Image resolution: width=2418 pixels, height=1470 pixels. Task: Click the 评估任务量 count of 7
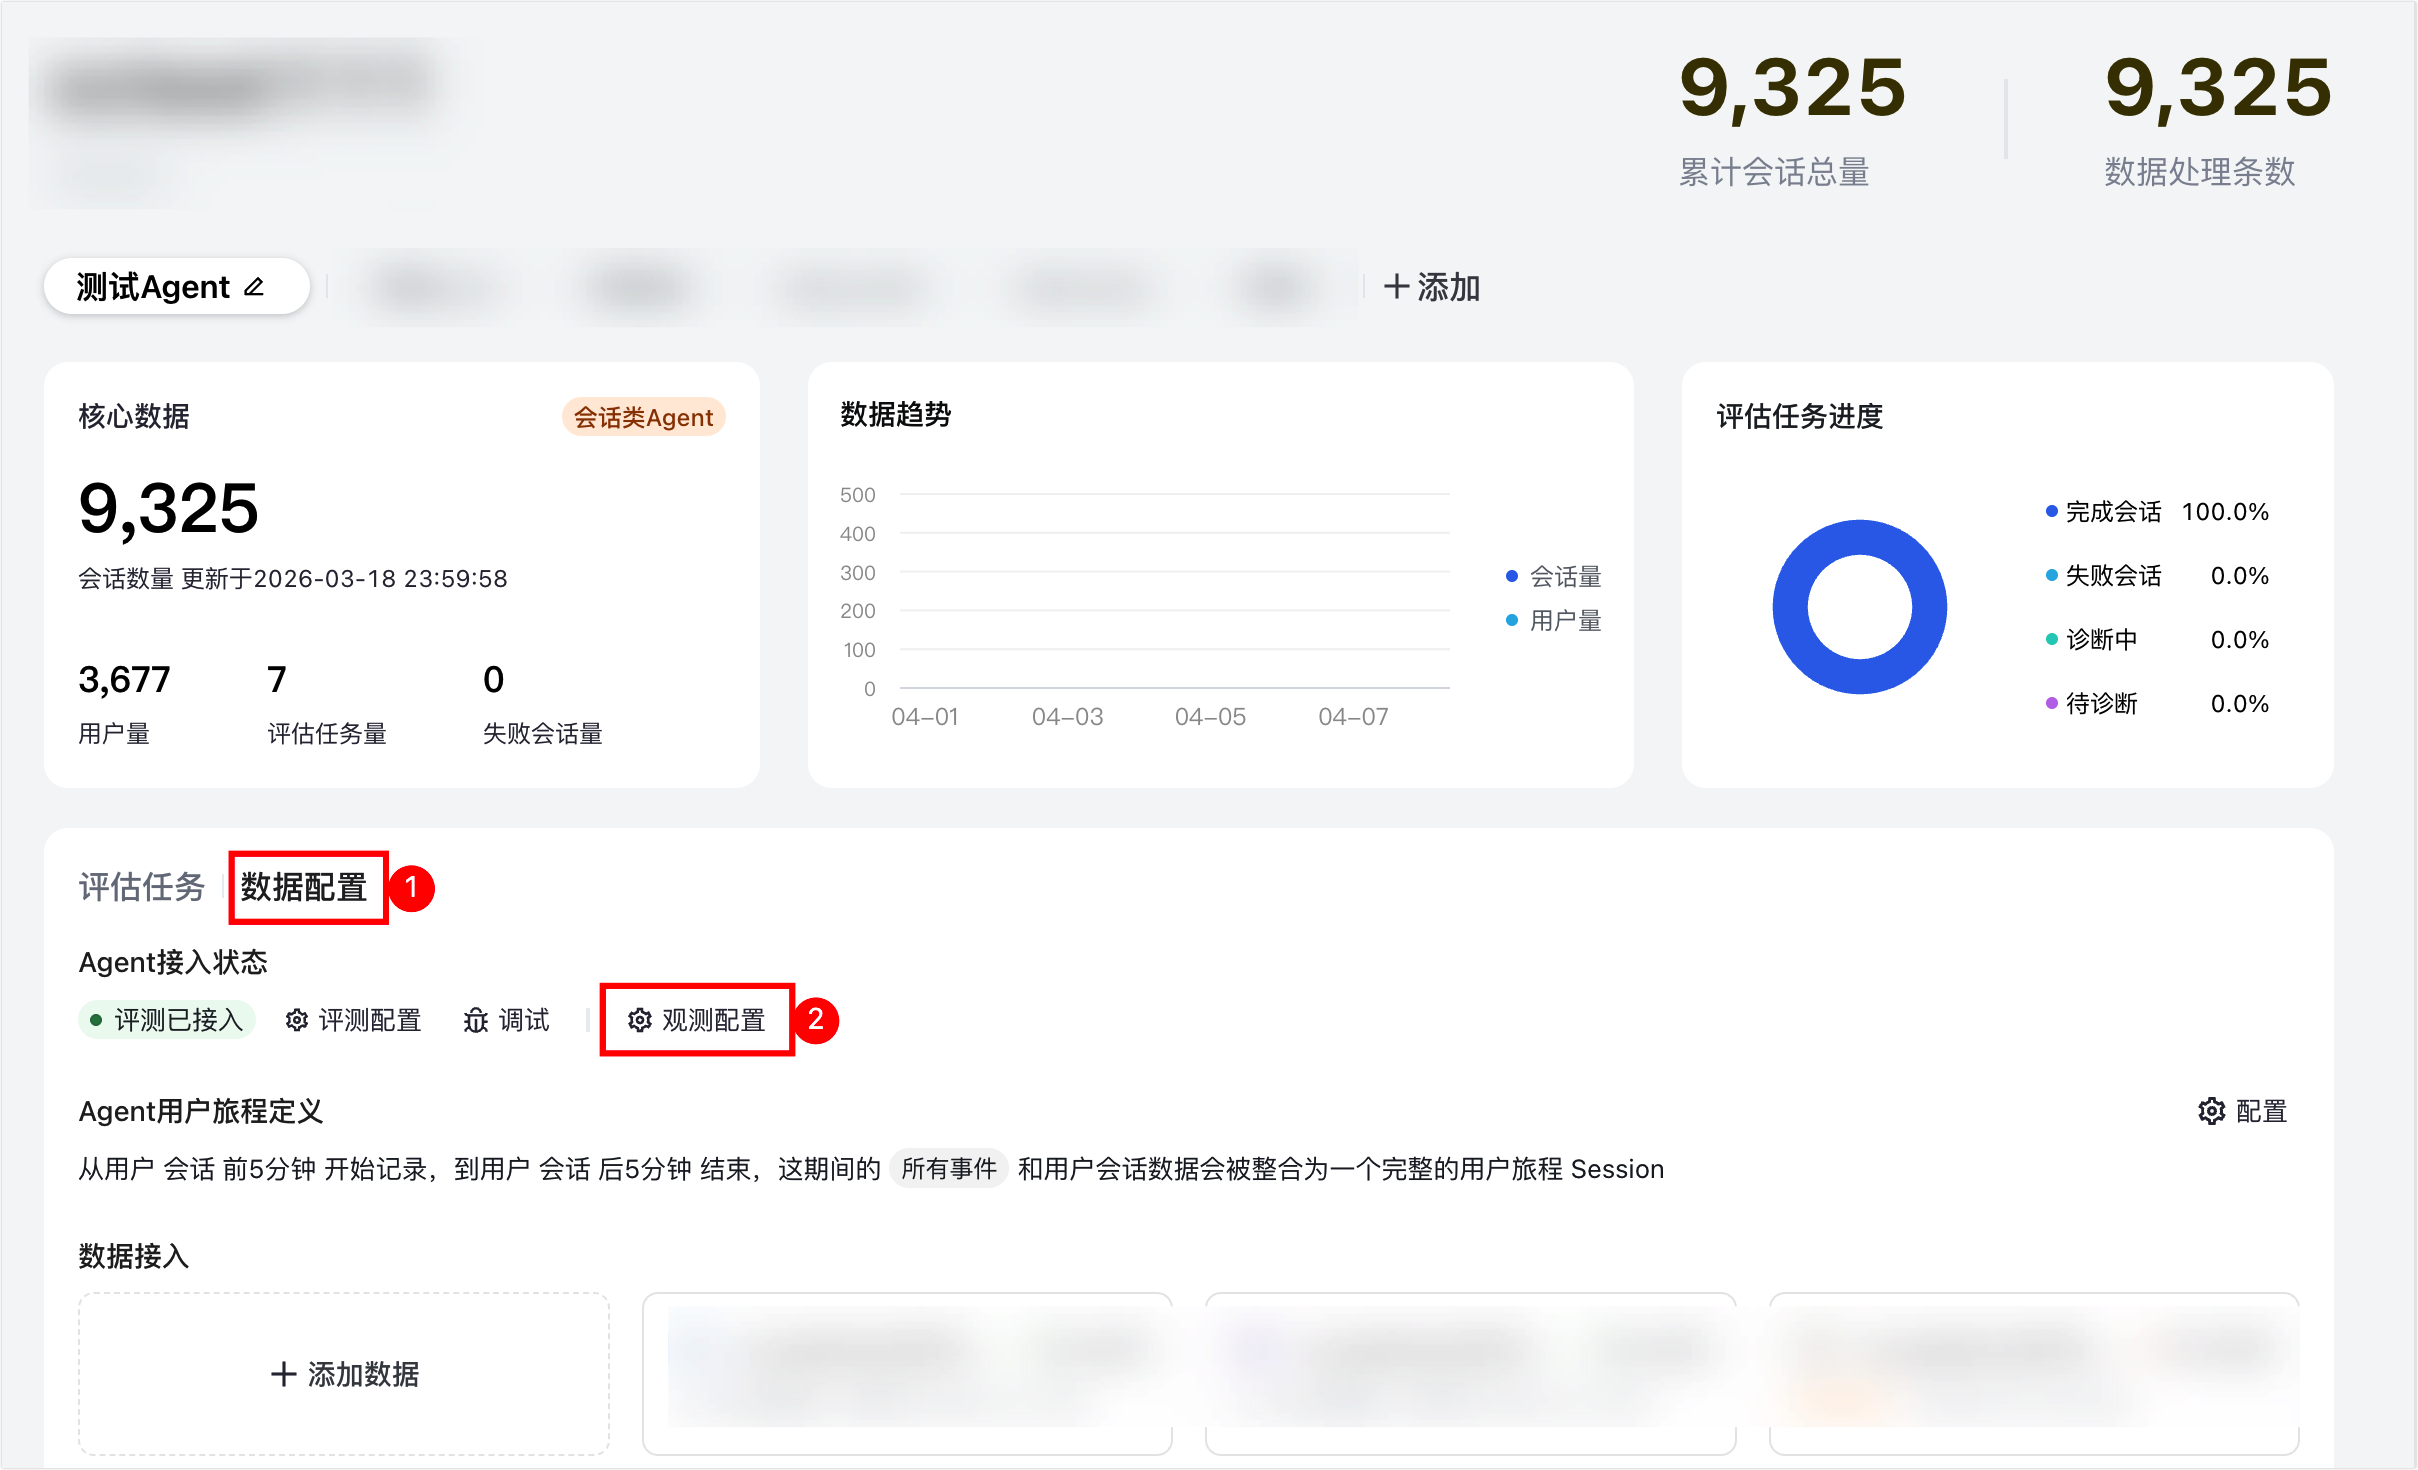pos(277,680)
